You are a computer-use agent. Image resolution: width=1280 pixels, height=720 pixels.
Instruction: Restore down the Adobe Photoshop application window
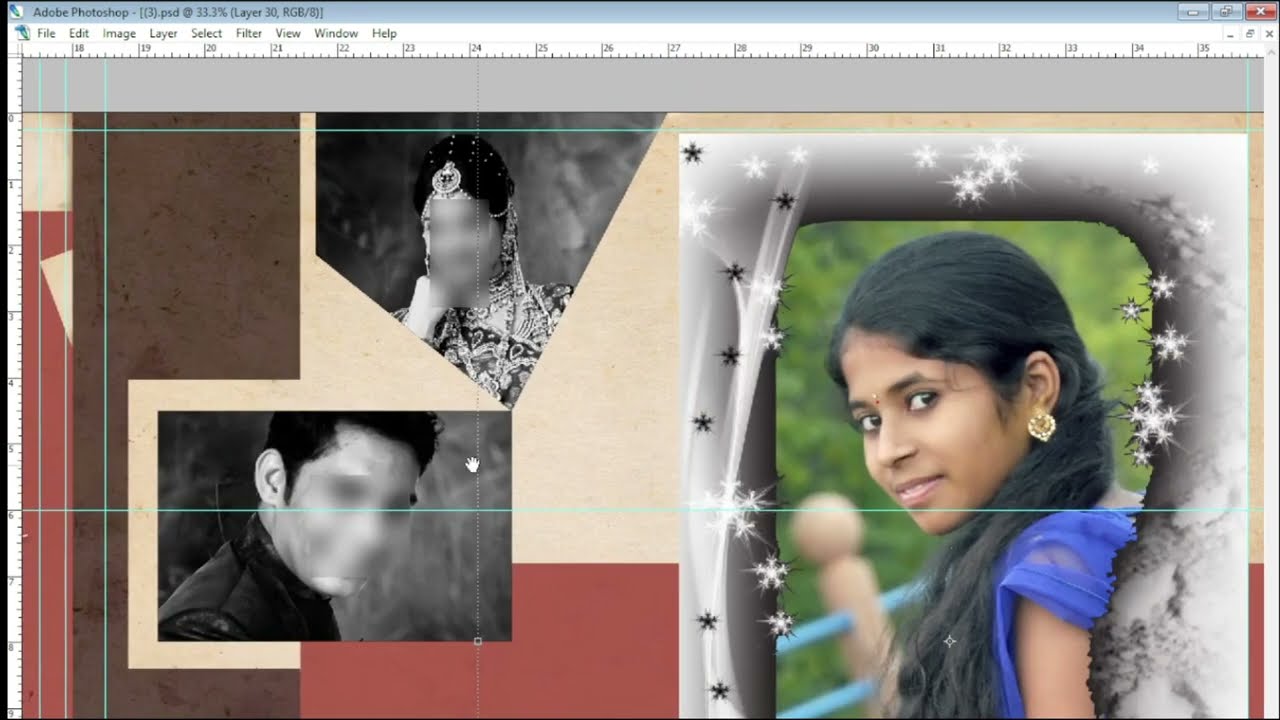click(x=1225, y=11)
